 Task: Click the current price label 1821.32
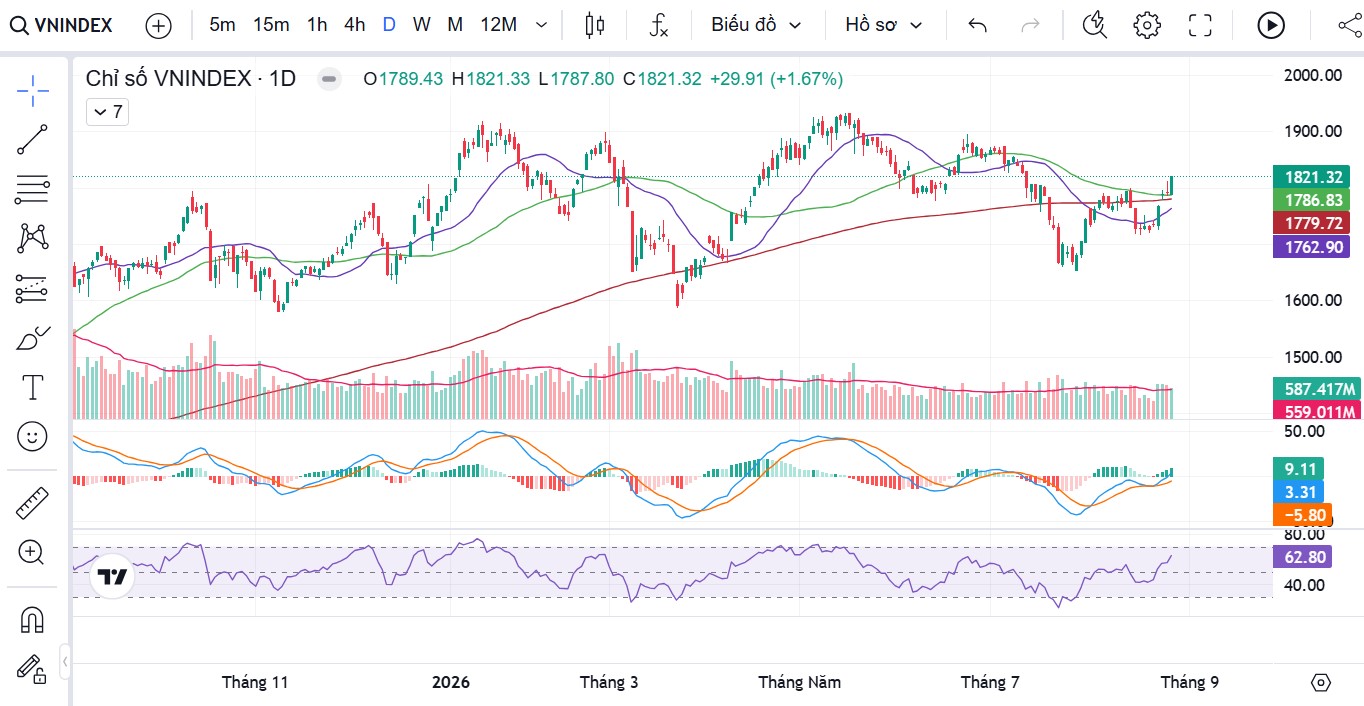pos(1313,177)
